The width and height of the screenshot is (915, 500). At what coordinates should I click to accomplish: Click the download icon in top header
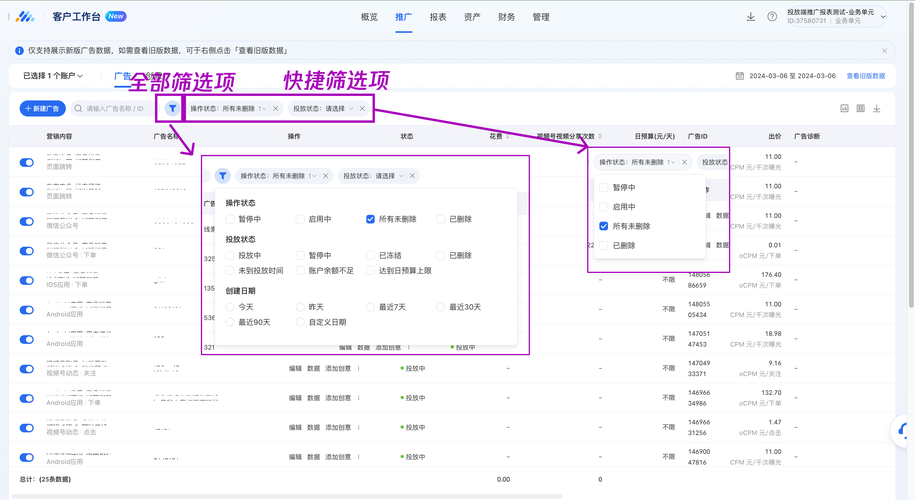[750, 17]
